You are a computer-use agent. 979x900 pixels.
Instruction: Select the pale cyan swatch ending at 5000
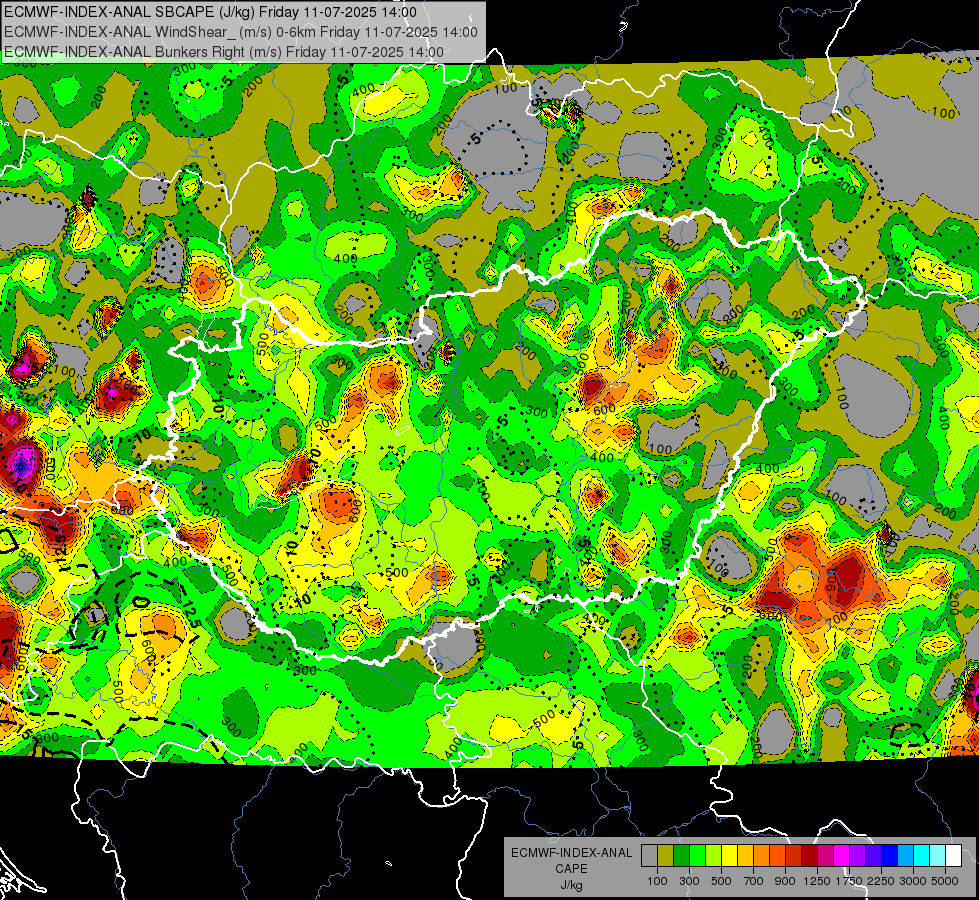(x=938, y=856)
